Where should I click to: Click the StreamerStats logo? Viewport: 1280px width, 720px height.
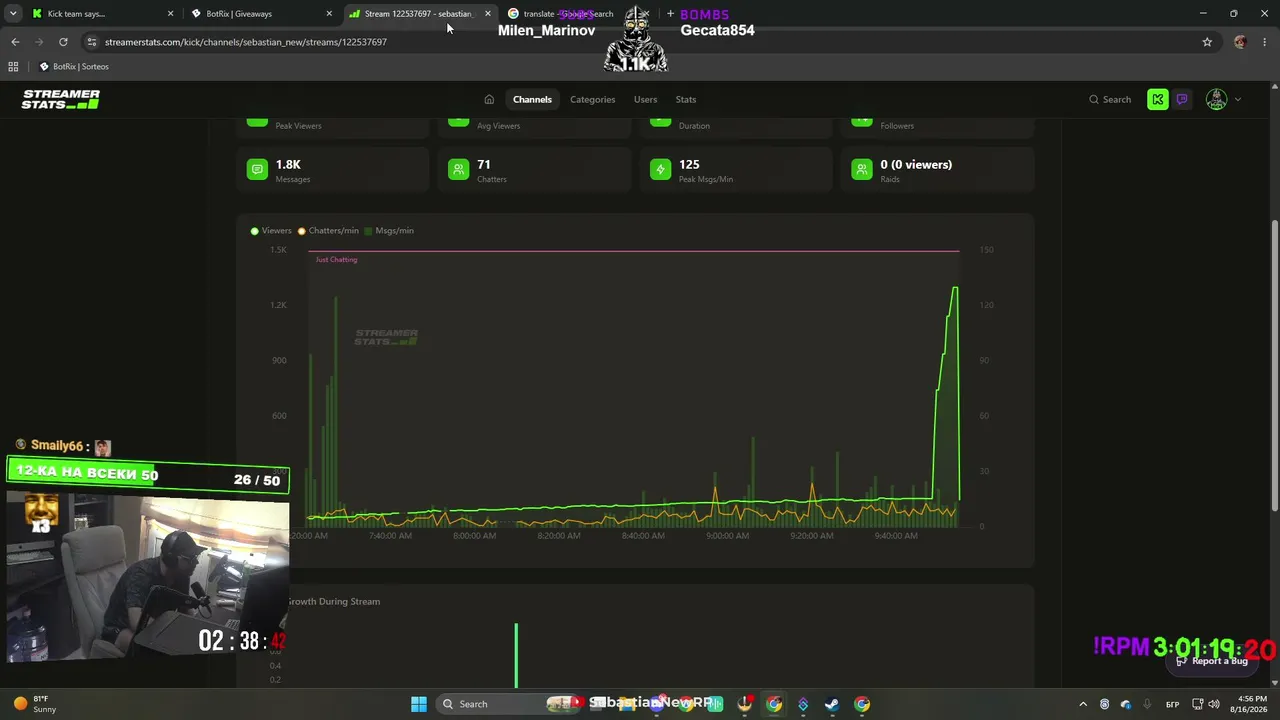tap(61, 99)
